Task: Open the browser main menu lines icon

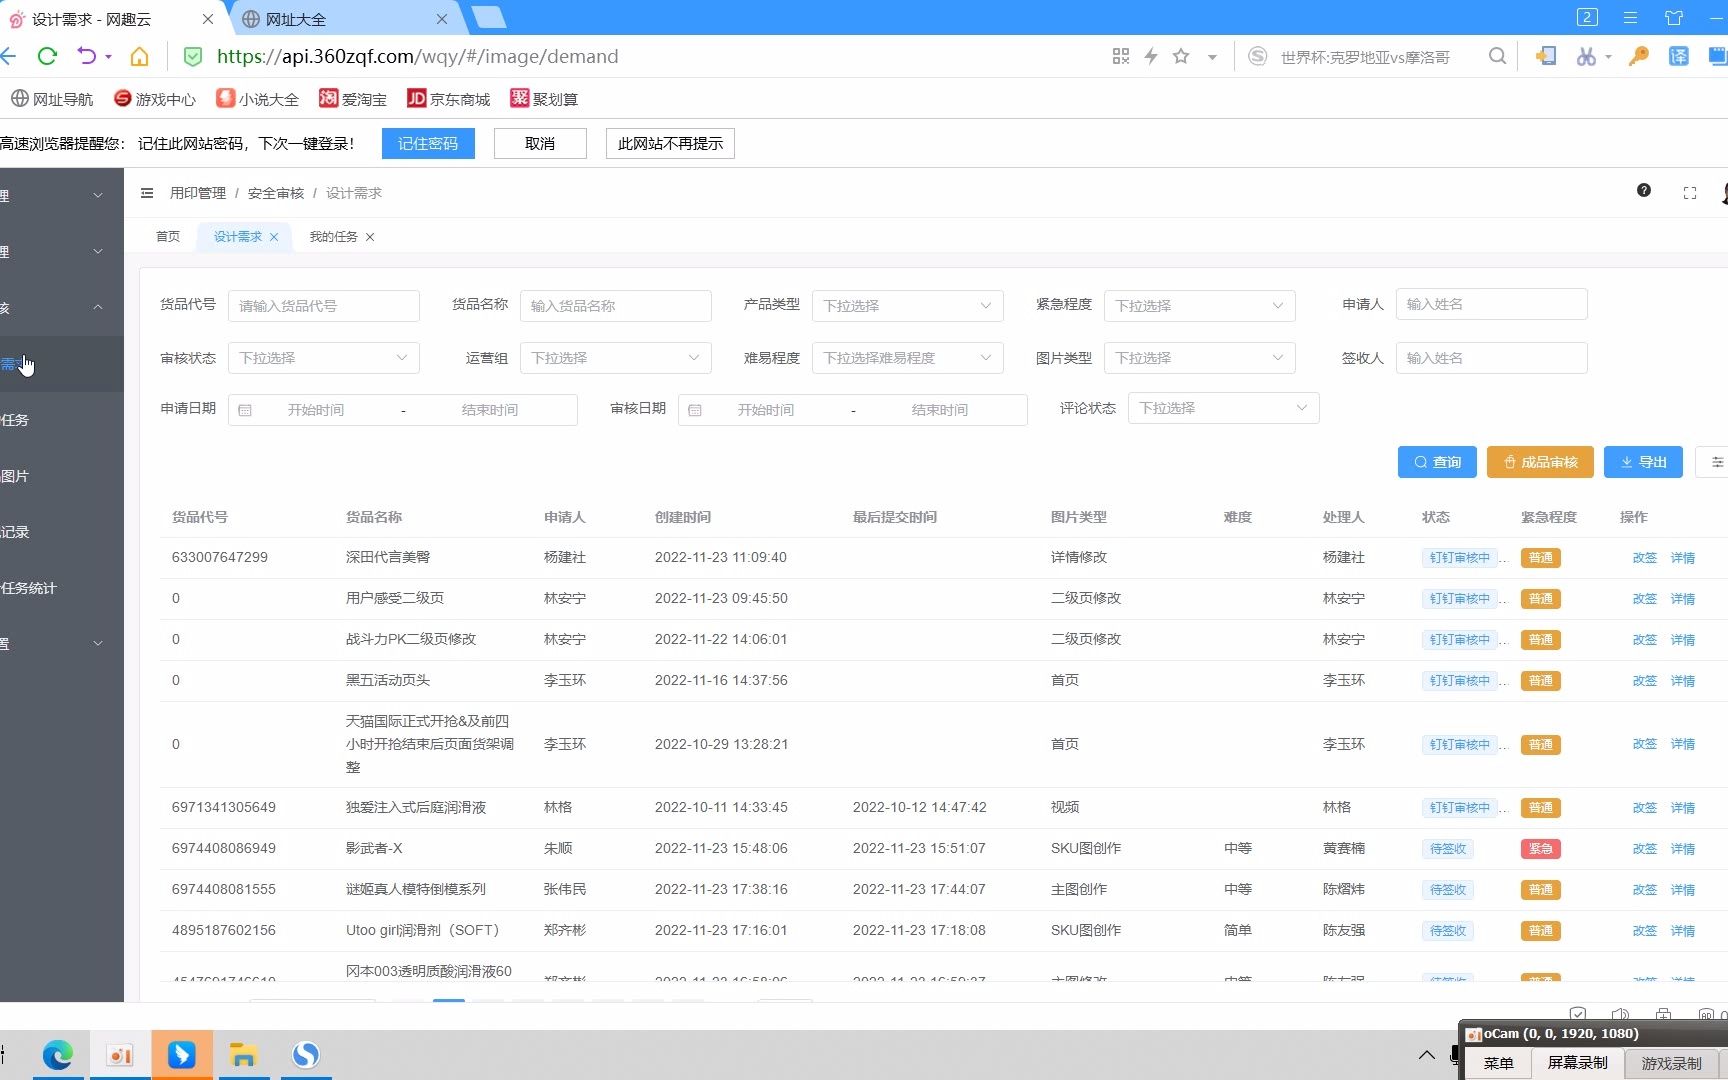Action: (1630, 17)
